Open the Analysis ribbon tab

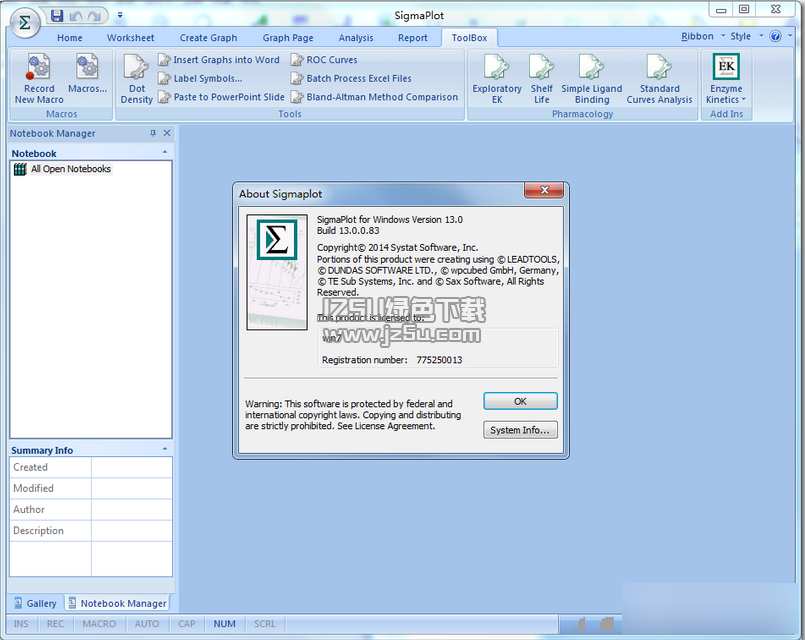356,38
